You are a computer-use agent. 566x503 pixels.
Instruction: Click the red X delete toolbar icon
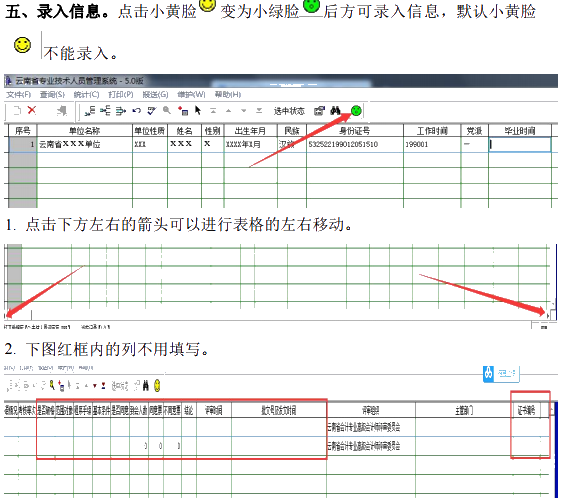(x=32, y=110)
